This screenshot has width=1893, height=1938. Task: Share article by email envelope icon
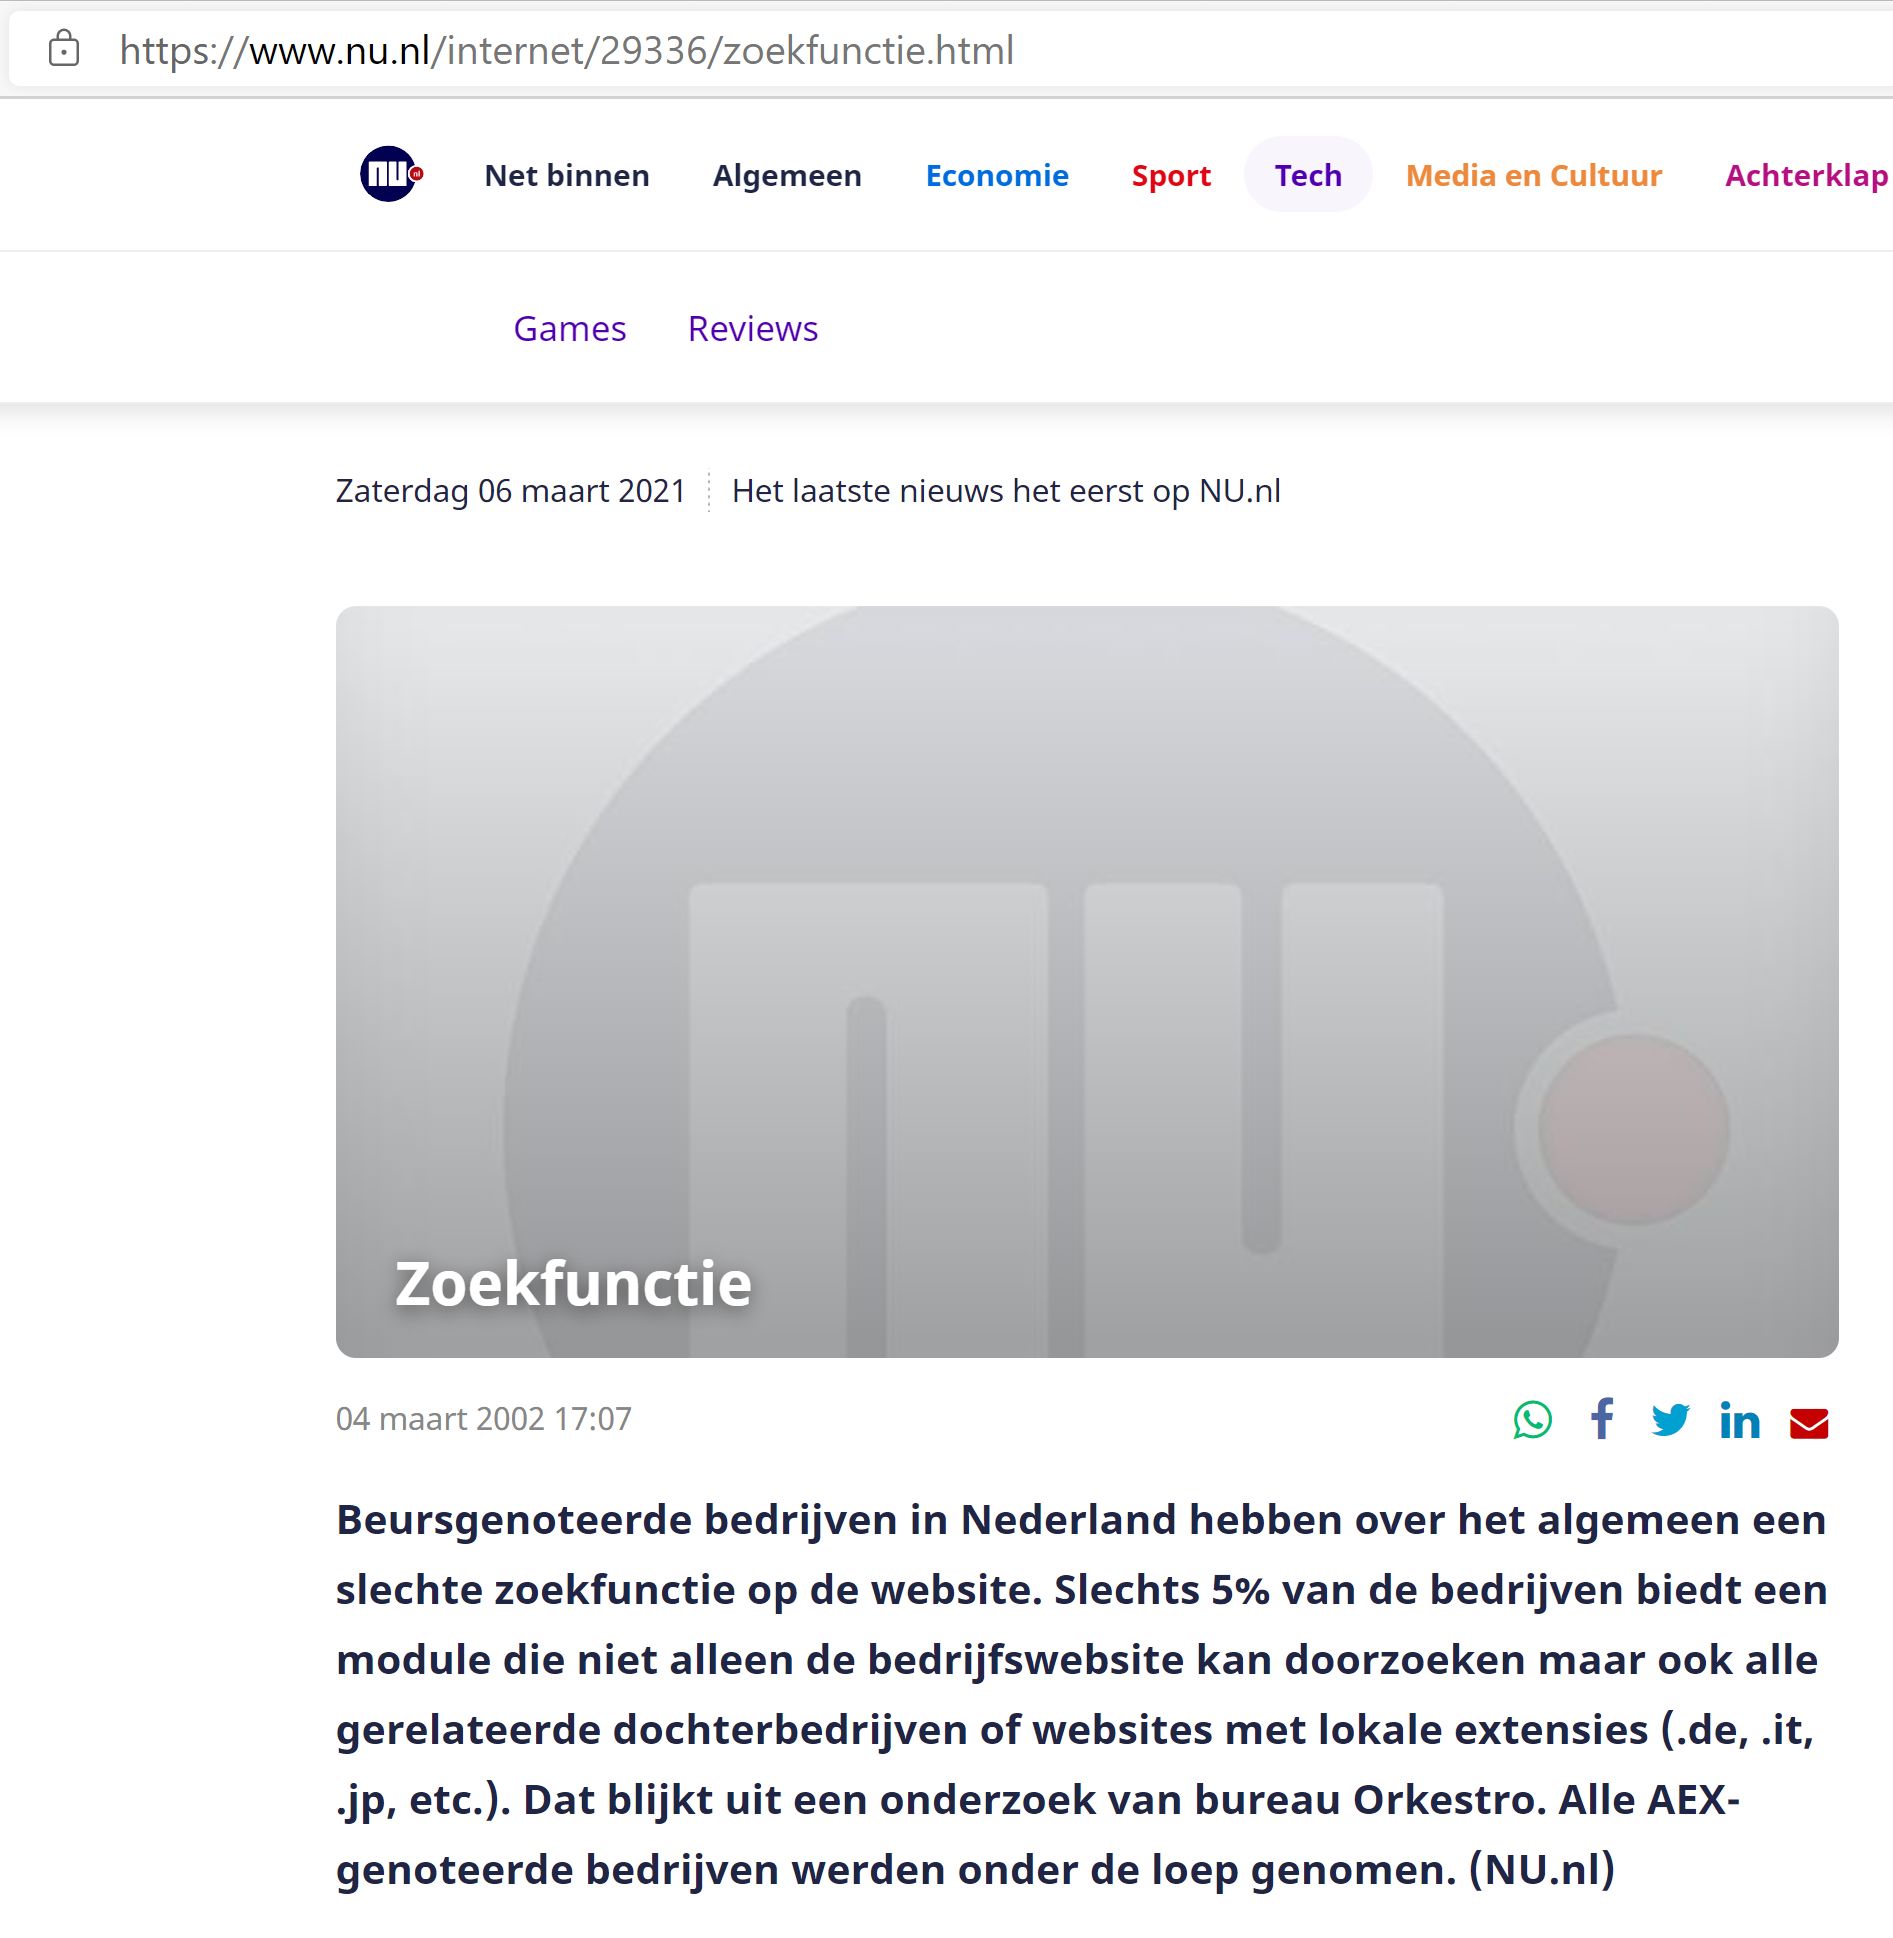coord(1808,1423)
